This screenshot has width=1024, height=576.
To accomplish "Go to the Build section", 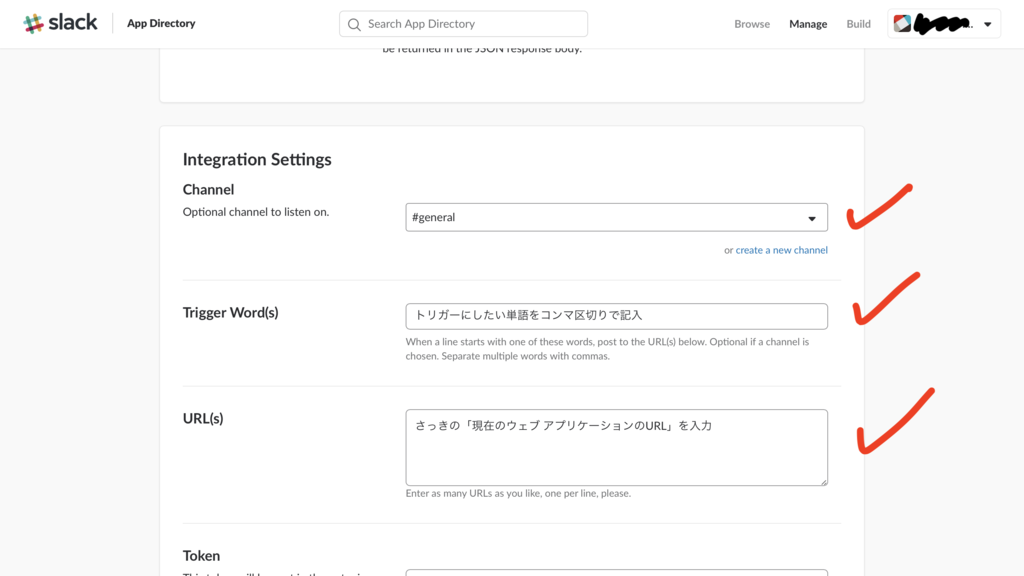I will [x=859, y=24].
